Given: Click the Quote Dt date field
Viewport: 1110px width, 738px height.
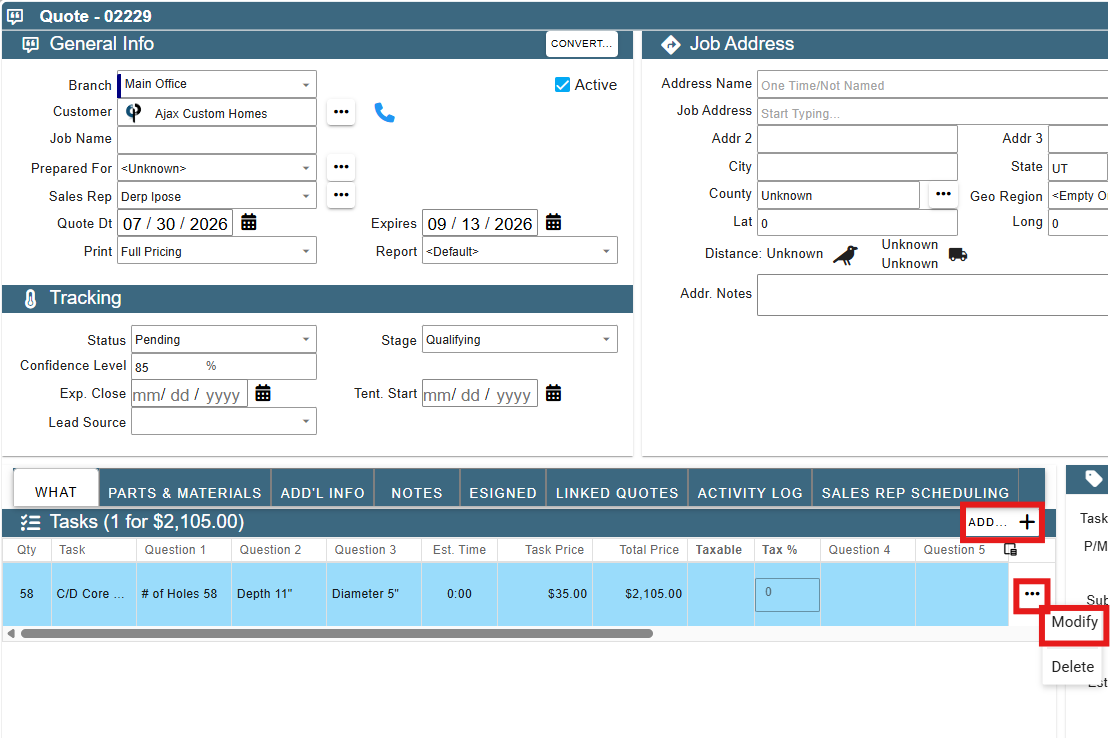Looking at the screenshot, I should (175, 224).
